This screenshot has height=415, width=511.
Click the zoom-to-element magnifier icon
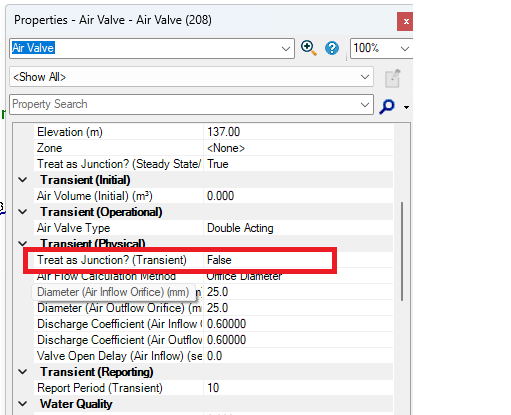308,48
